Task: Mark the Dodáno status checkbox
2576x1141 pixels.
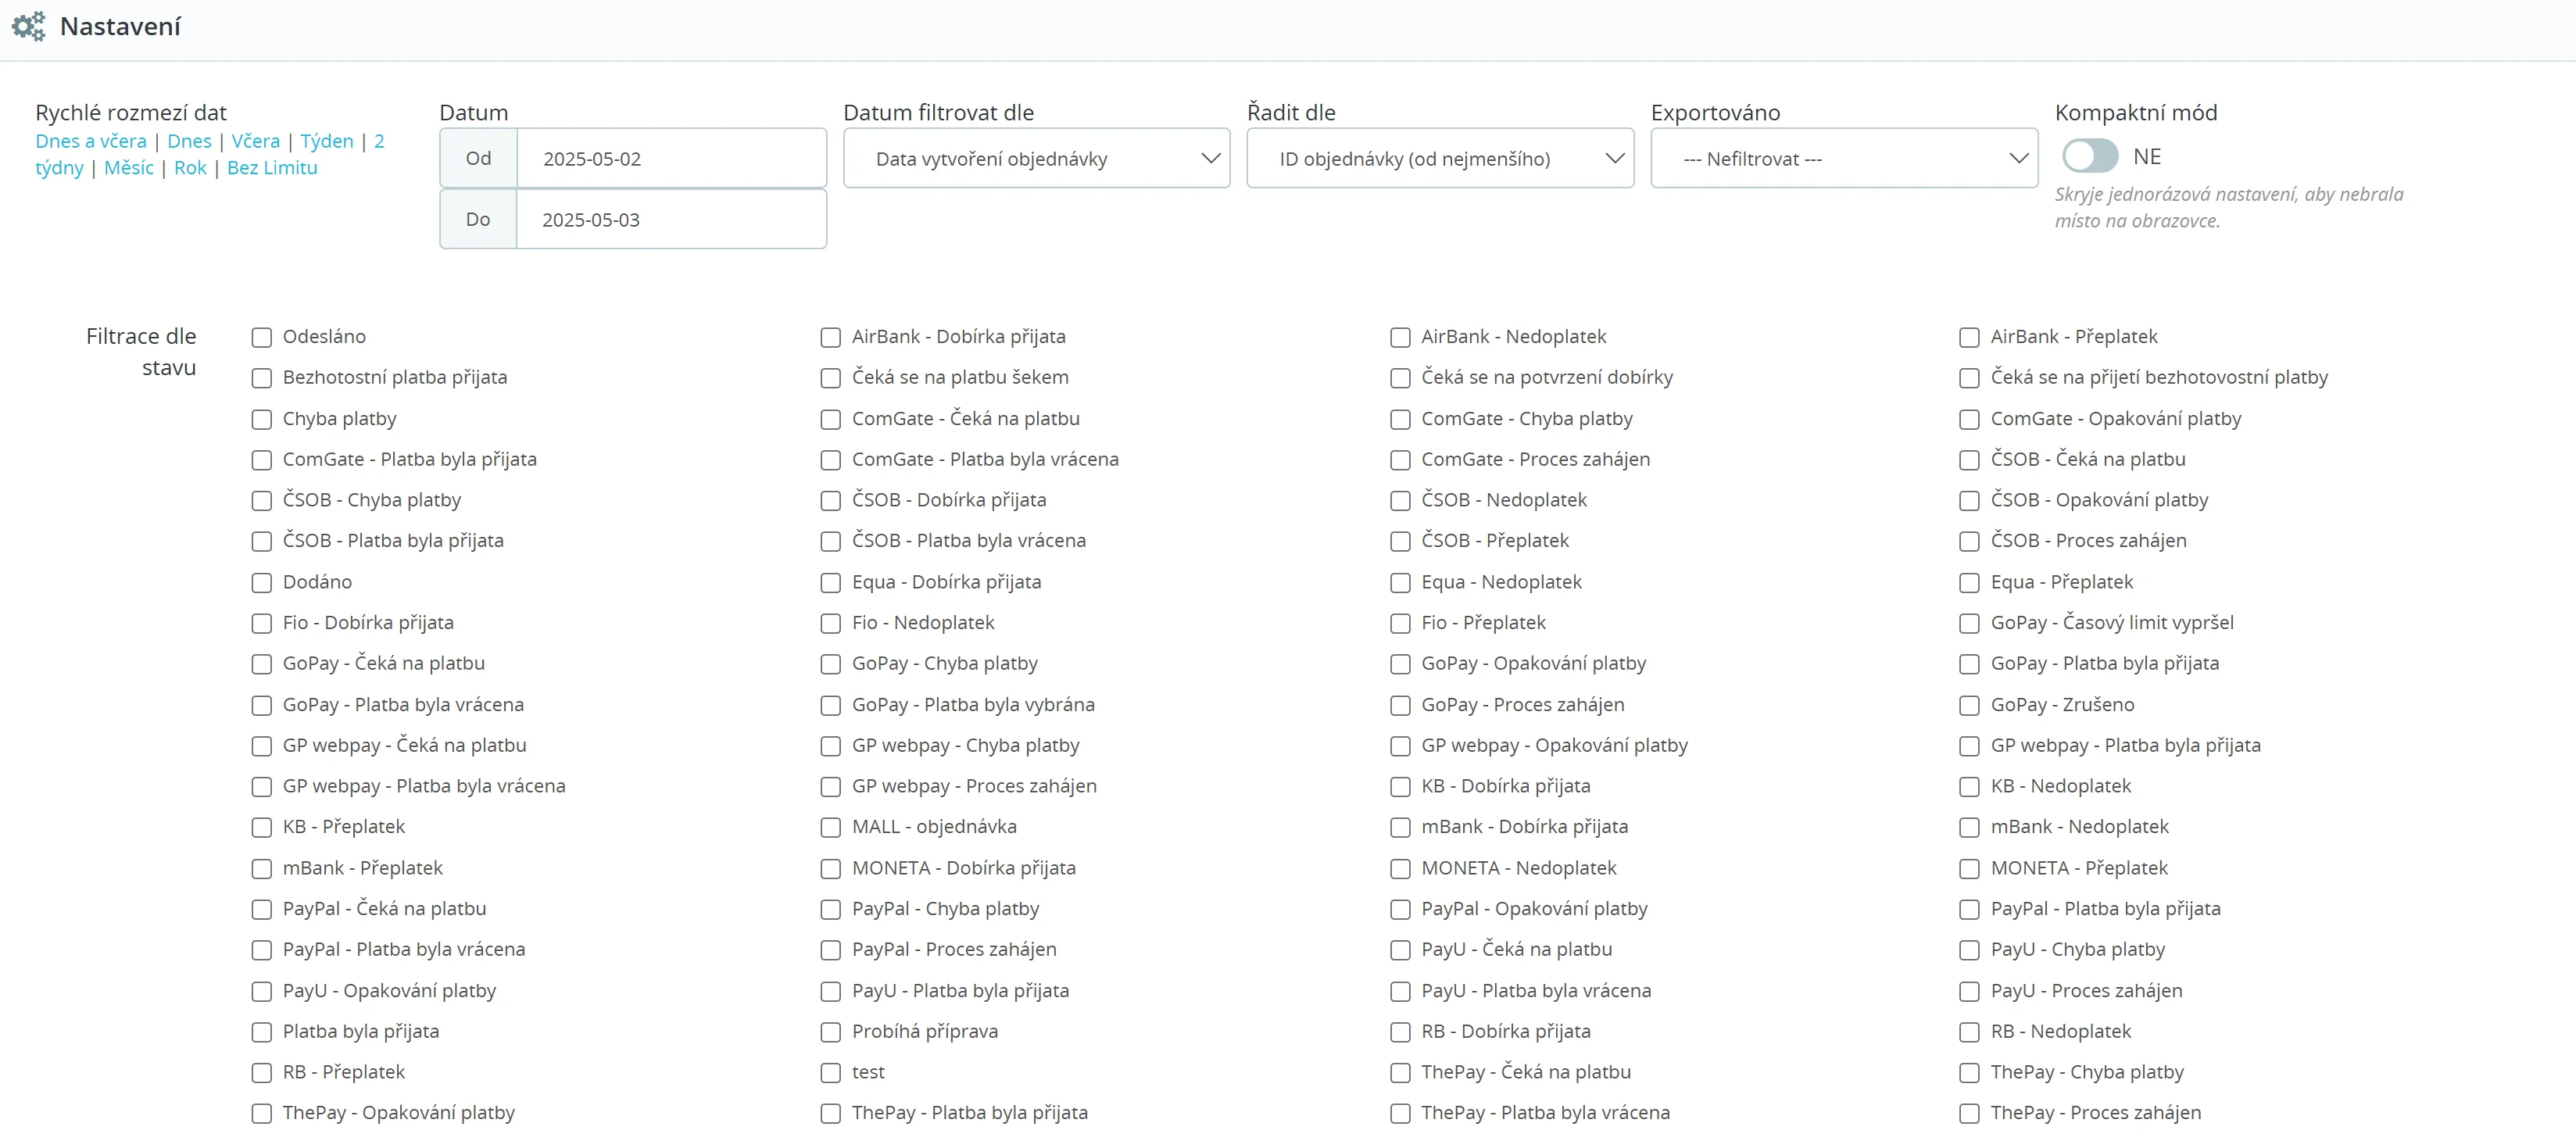Action: (x=262, y=583)
